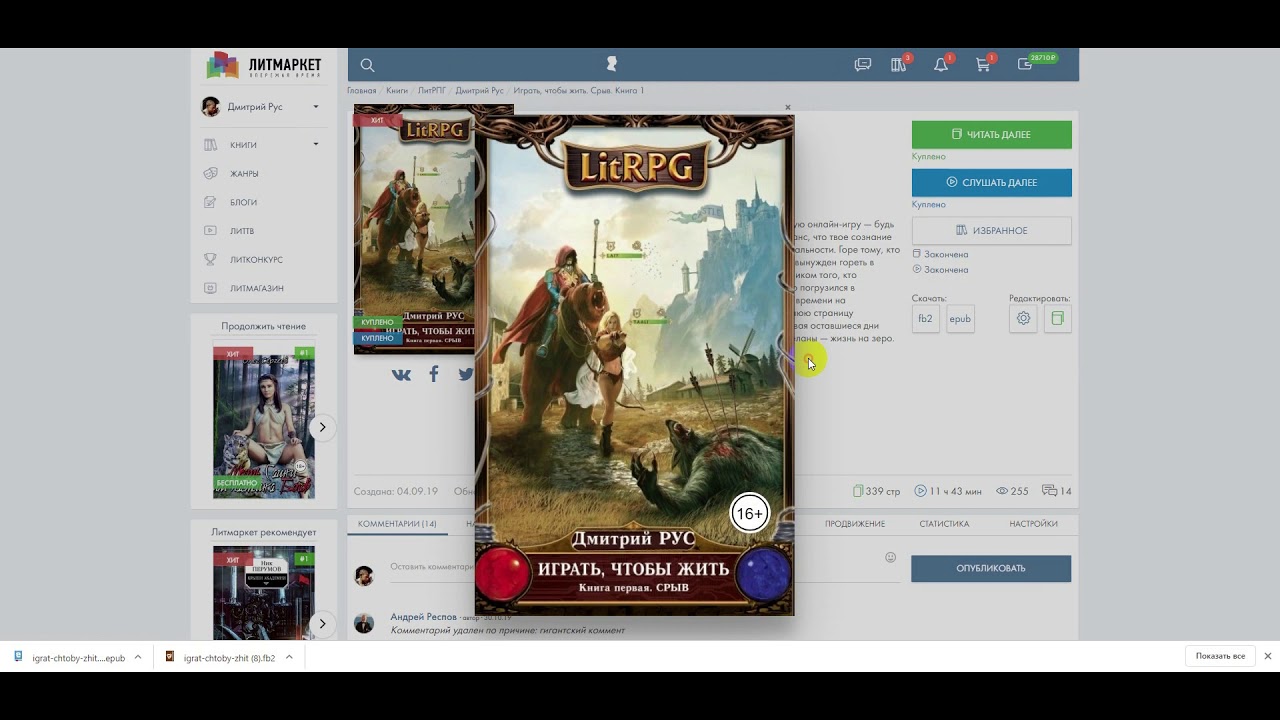Go to Главная breadcrumb link
Viewport: 1280px width, 720px height.
click(x=362, y=90)
